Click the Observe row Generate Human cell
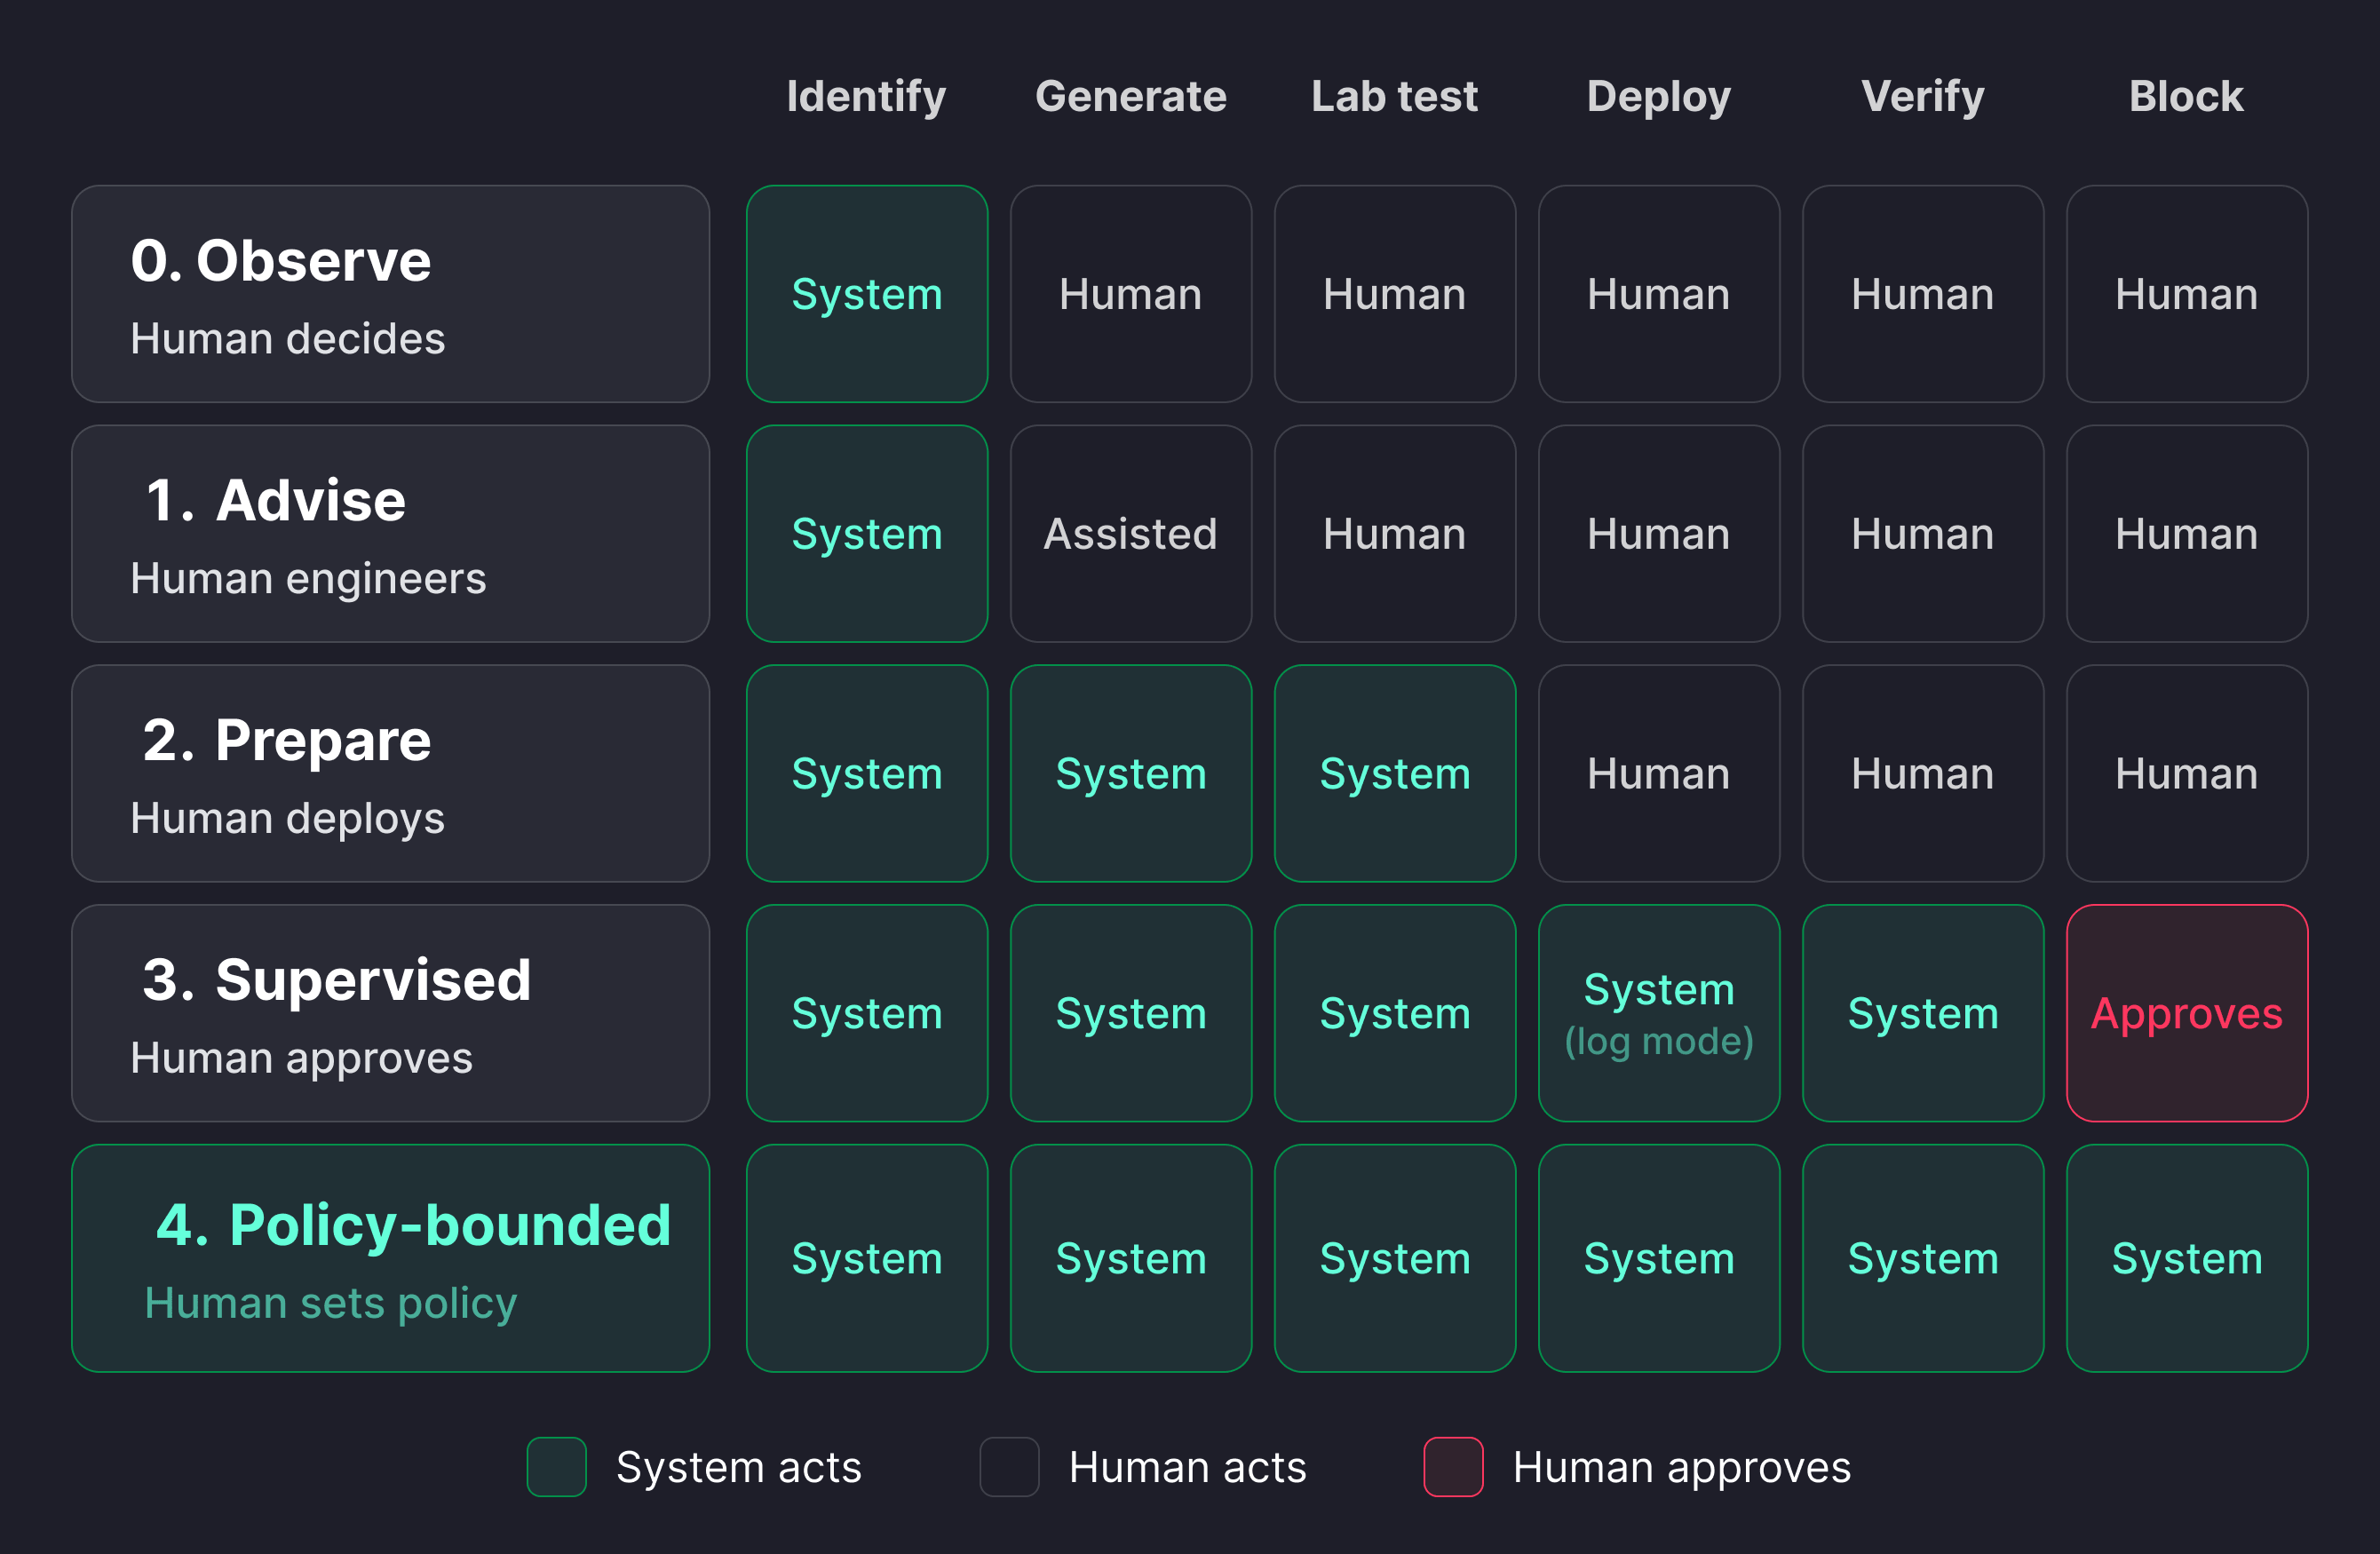 tap(1131, 294)
